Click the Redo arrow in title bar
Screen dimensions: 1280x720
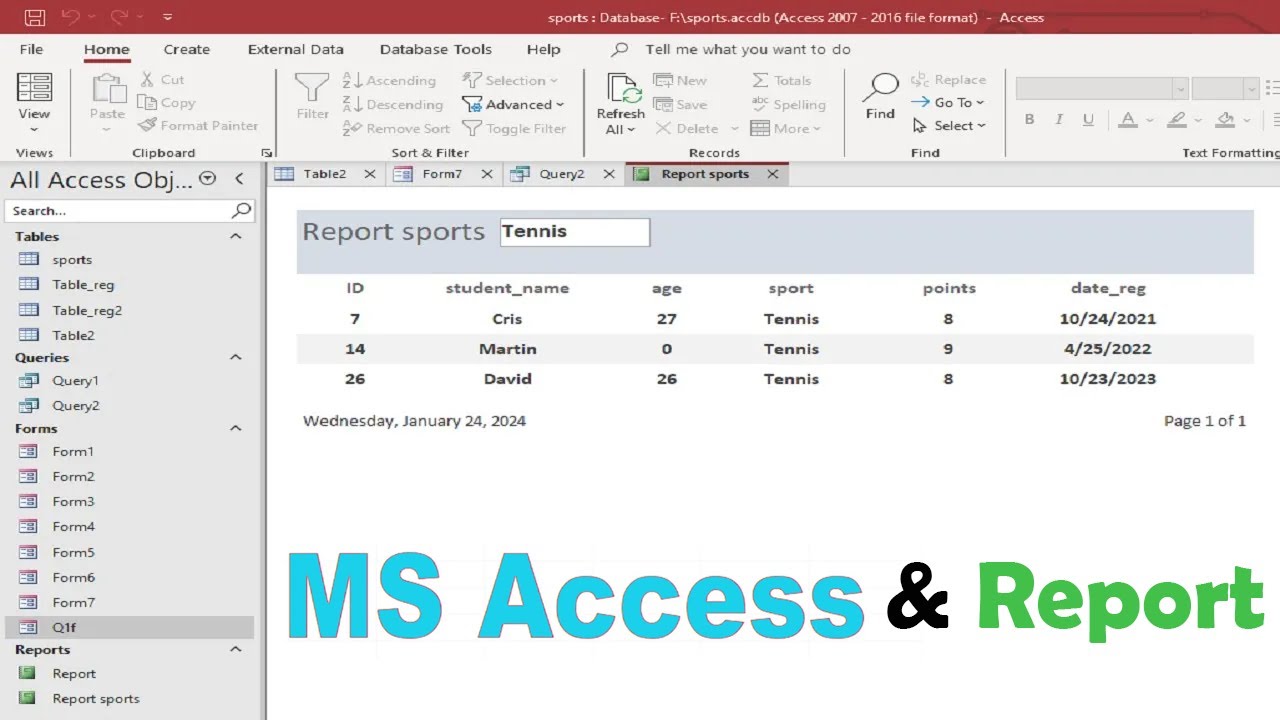(118, 17)
